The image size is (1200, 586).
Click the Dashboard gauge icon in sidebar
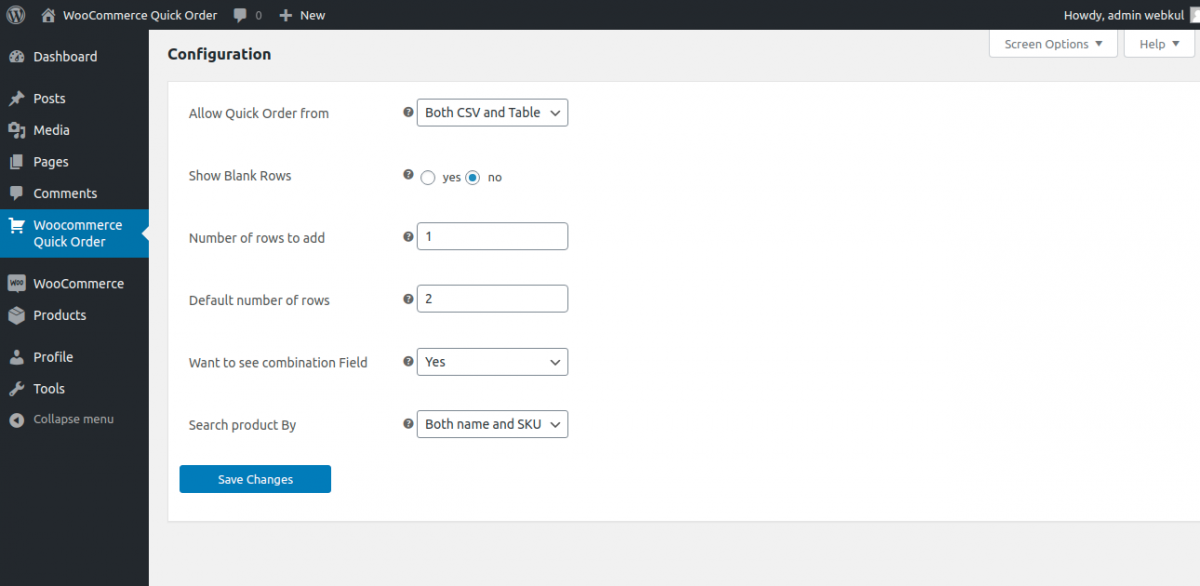coord(20,57)
